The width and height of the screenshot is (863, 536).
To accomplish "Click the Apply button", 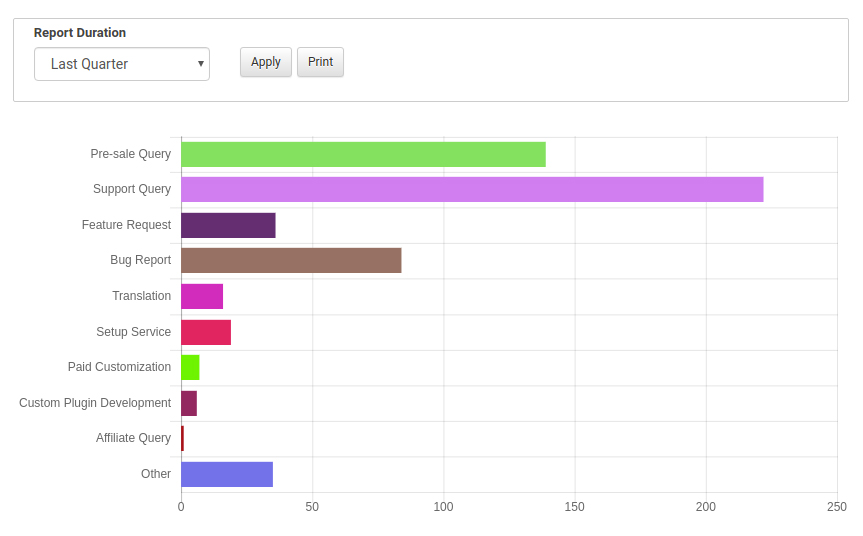I will click(x=266, y=62).
